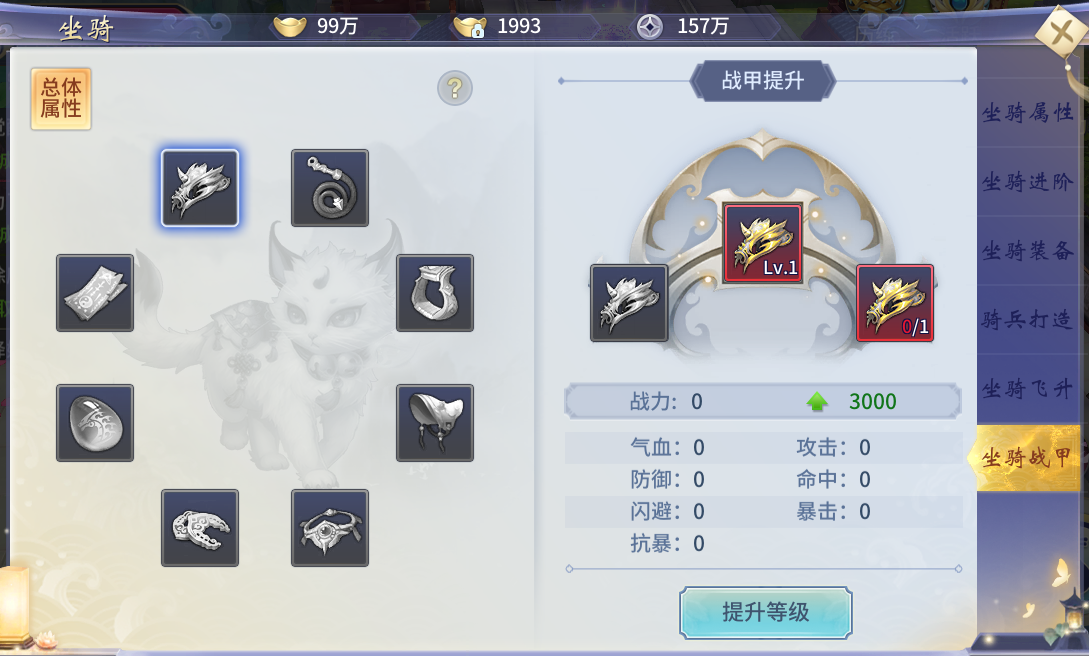Select the rune egg stone slot

[94, 423]
